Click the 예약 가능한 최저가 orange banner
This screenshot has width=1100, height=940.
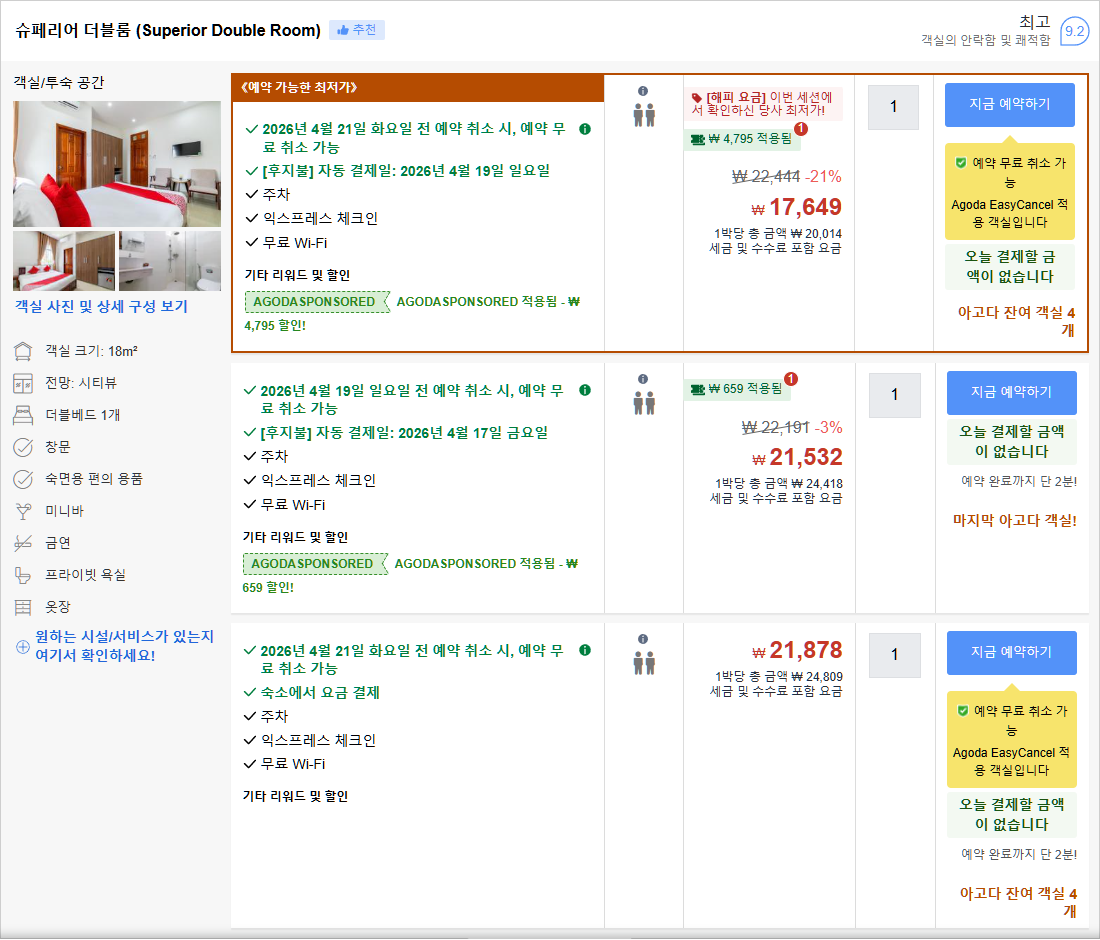click(x=417, y=88)
